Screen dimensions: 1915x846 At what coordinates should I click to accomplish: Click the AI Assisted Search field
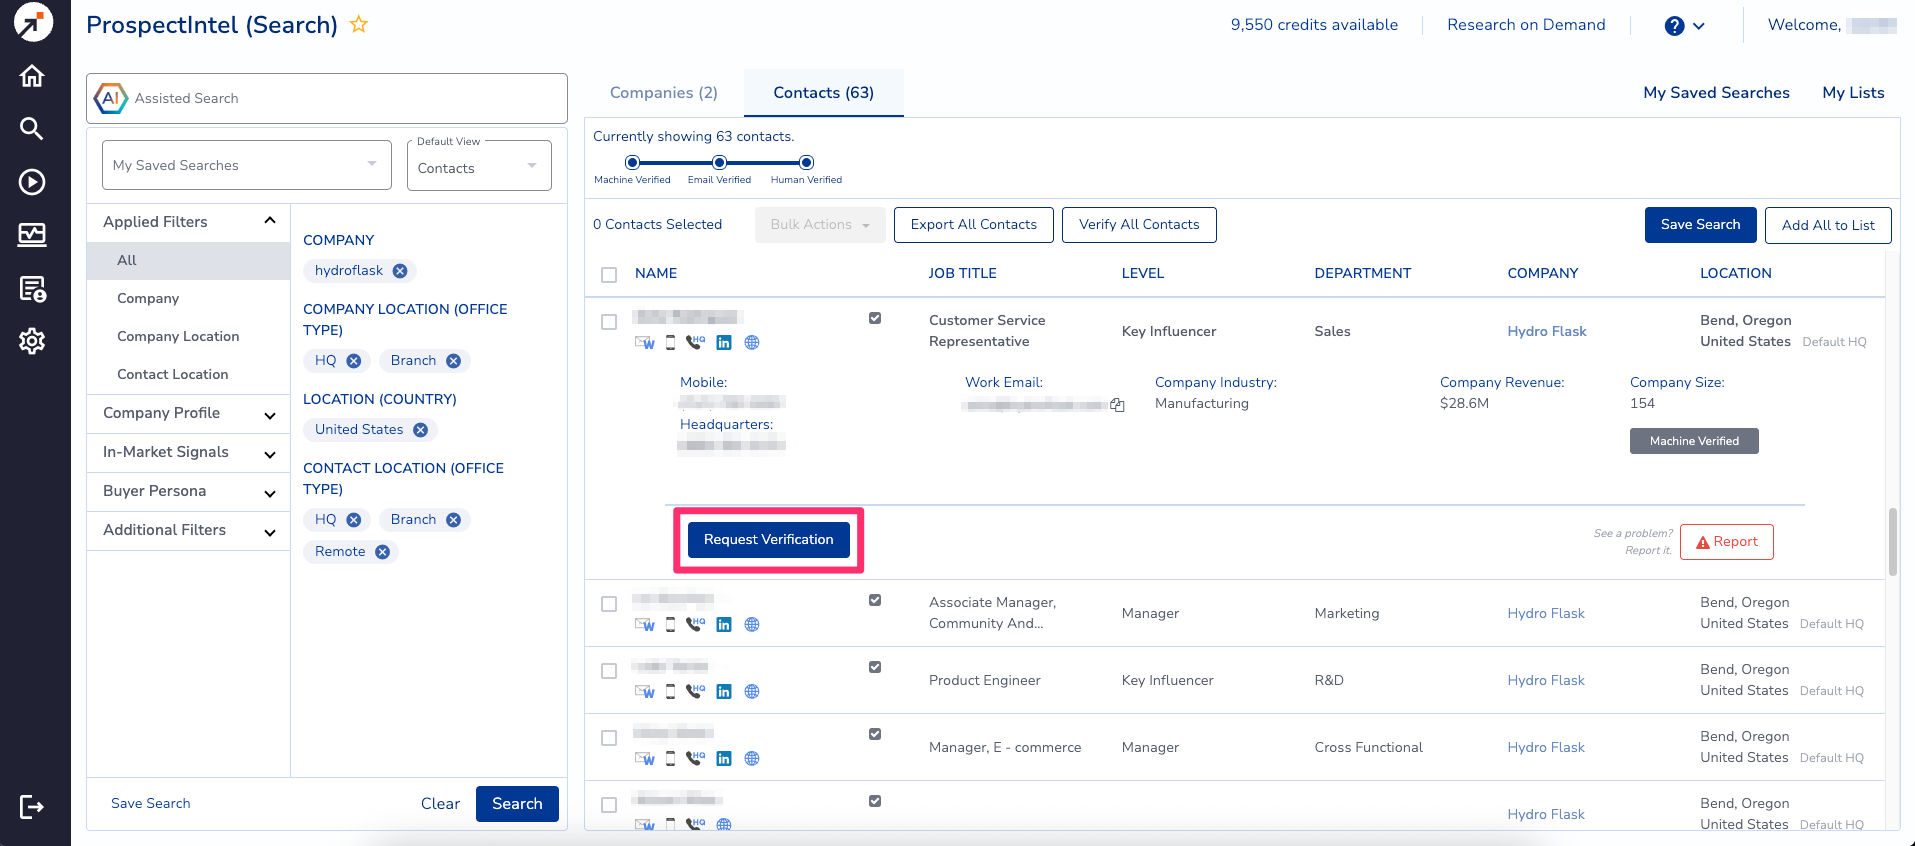(327, 98)
